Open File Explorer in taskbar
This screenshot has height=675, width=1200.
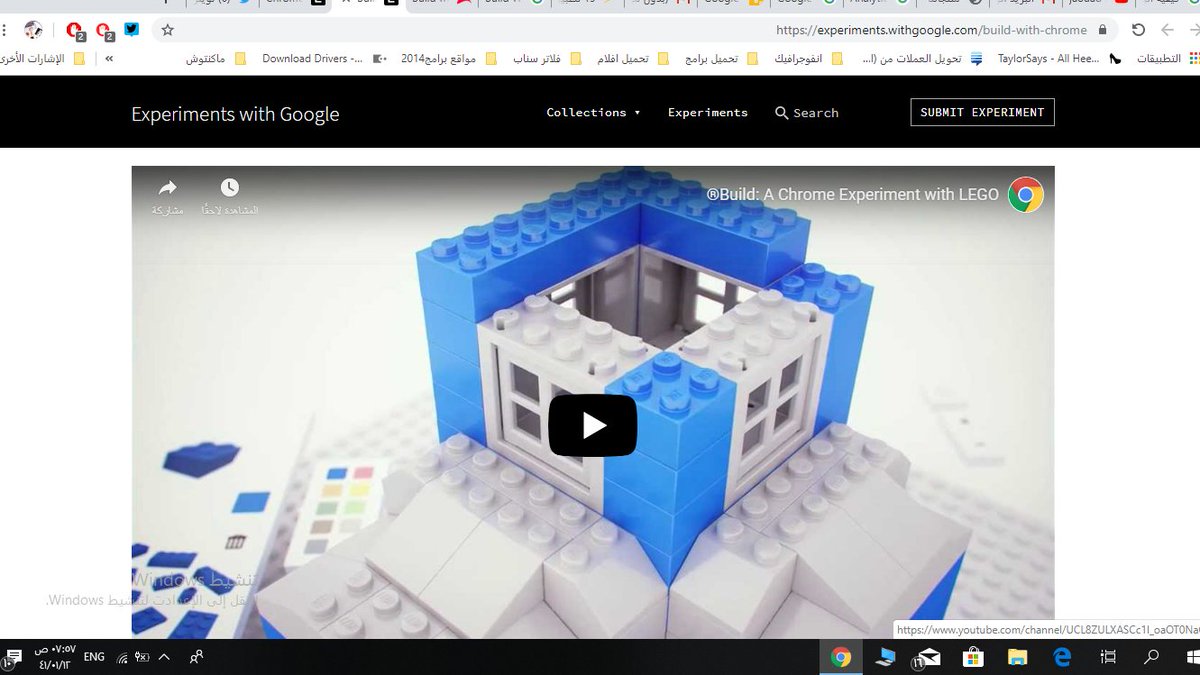tap(1017, 657)
